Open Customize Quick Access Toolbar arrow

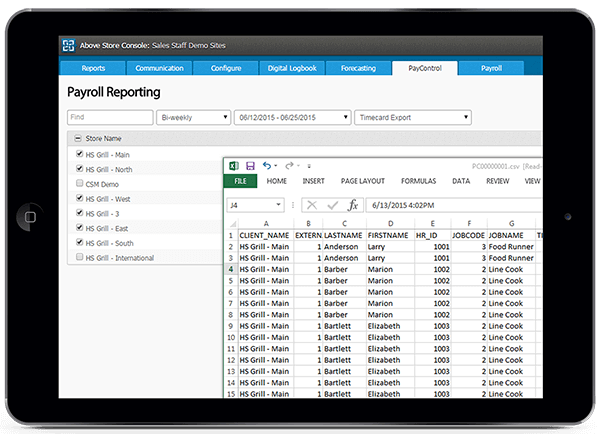tap(309, 166)
